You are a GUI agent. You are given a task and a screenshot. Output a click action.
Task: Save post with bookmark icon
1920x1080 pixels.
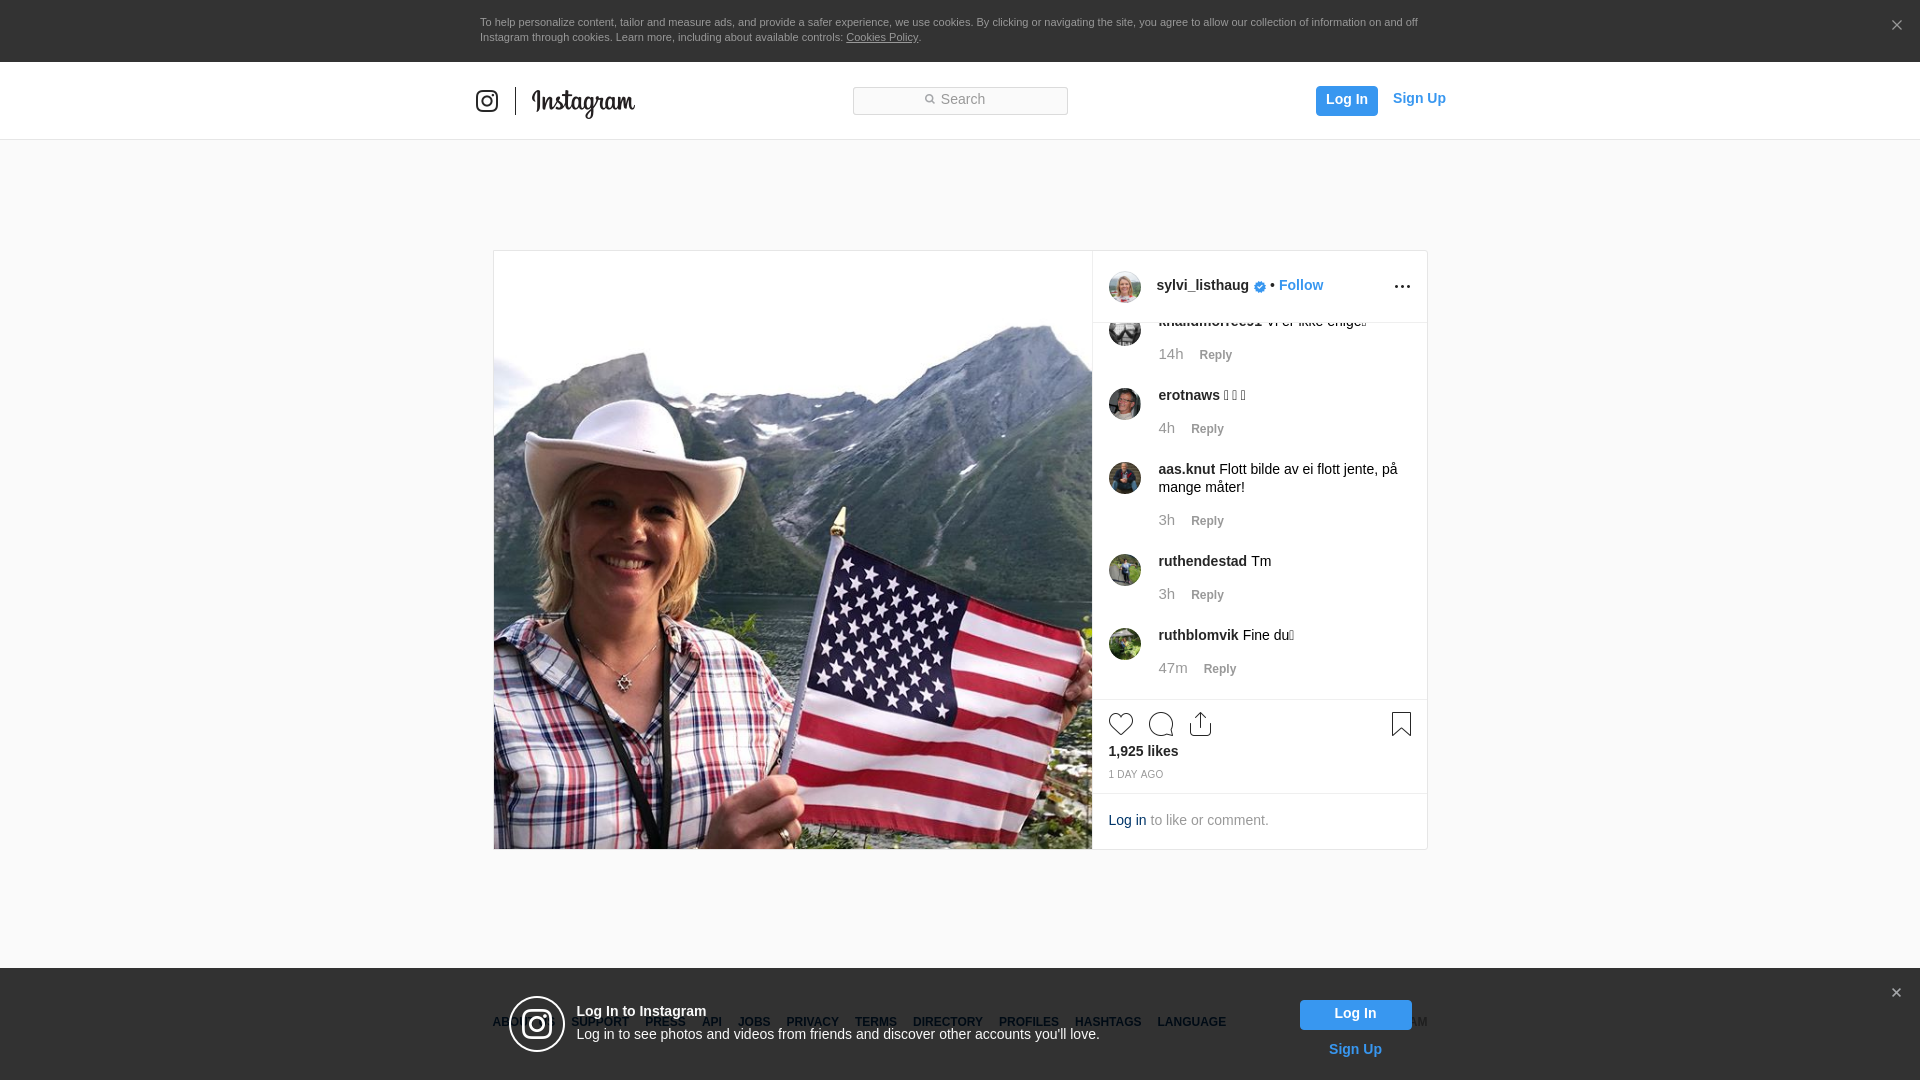[1401, 724]
